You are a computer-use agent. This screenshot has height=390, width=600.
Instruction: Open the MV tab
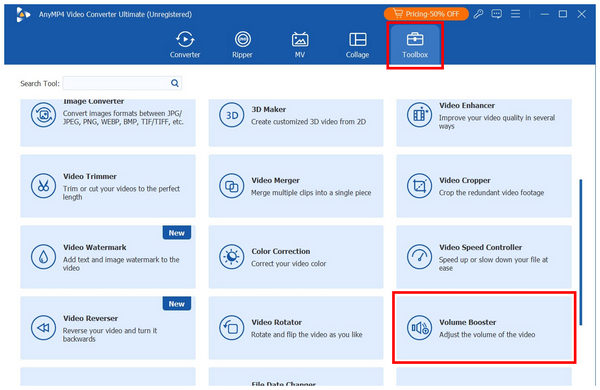click(x=300, y=45)
